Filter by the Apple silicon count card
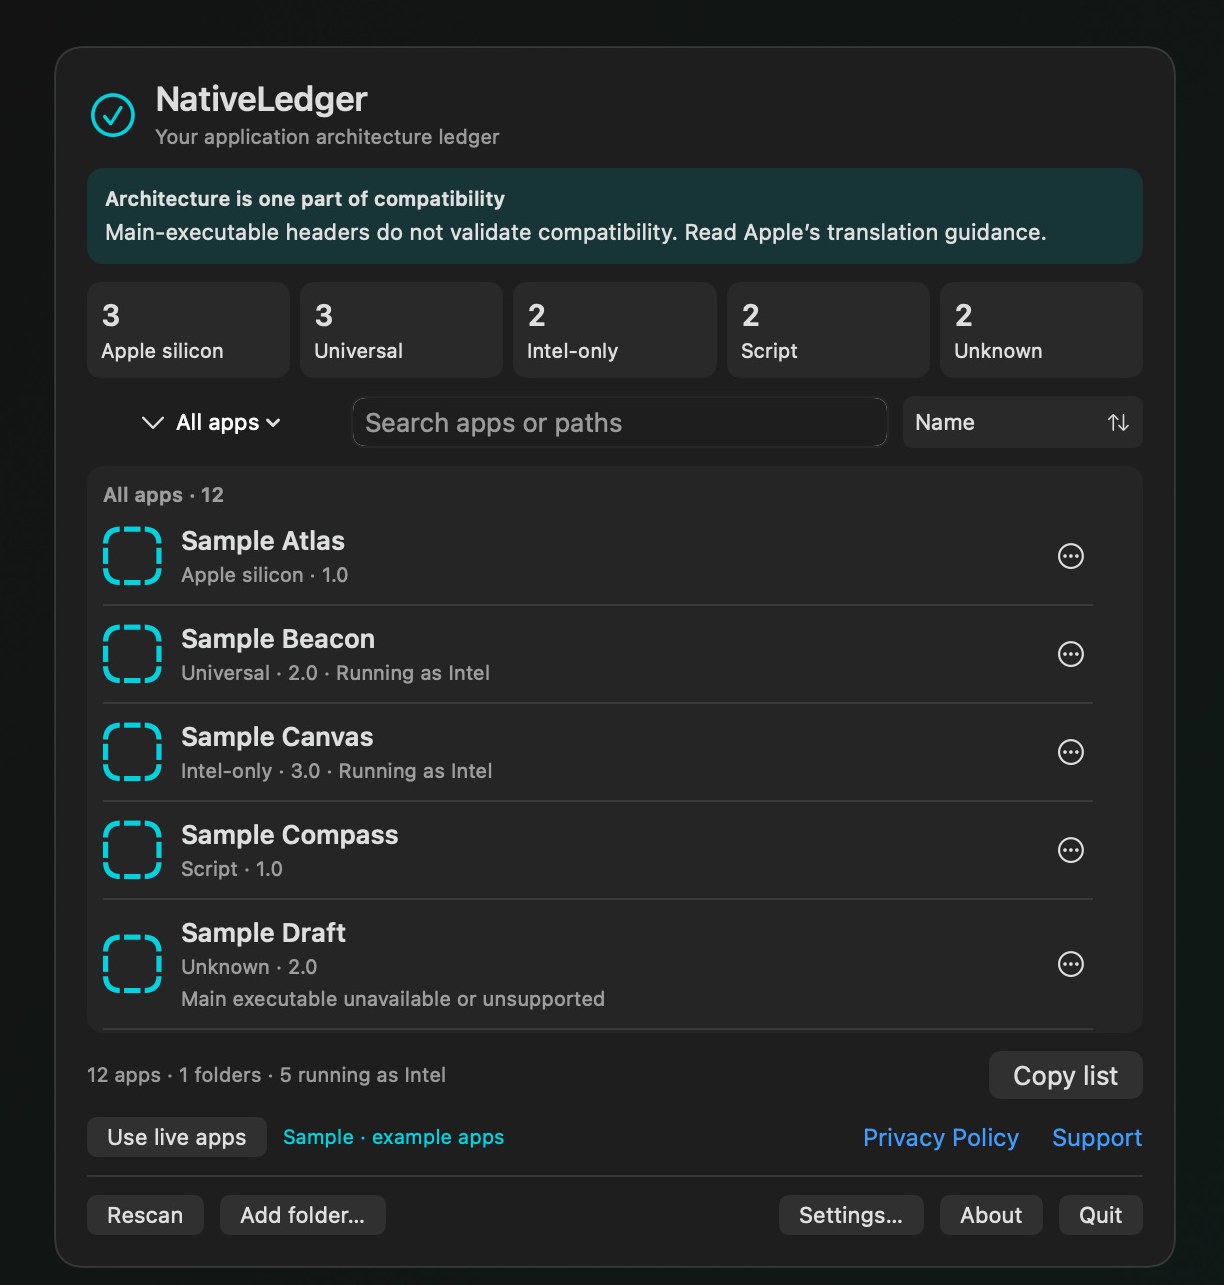Image resolution: width=1224 pixels, height=1285 pixels. tap(188, 330)
